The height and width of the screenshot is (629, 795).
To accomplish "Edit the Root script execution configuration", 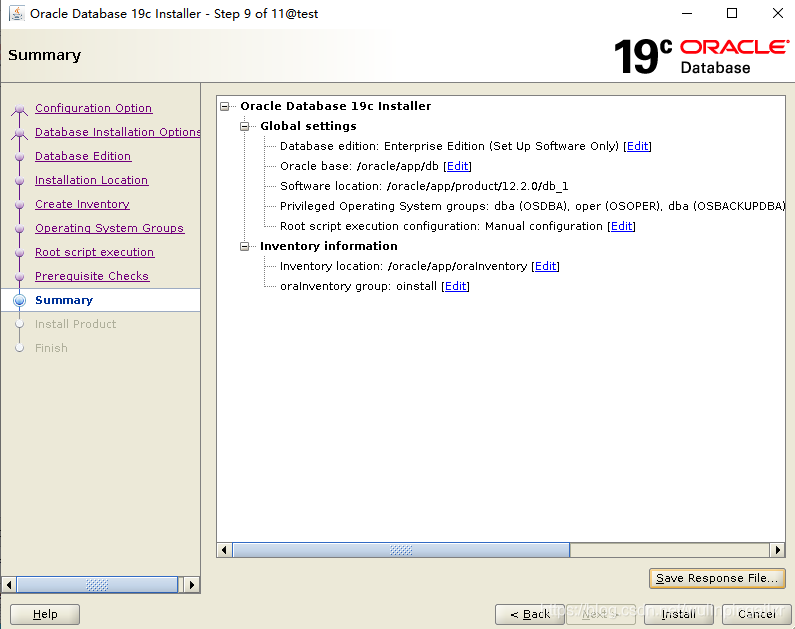I will pyautogui.click(x=622, y=226).
